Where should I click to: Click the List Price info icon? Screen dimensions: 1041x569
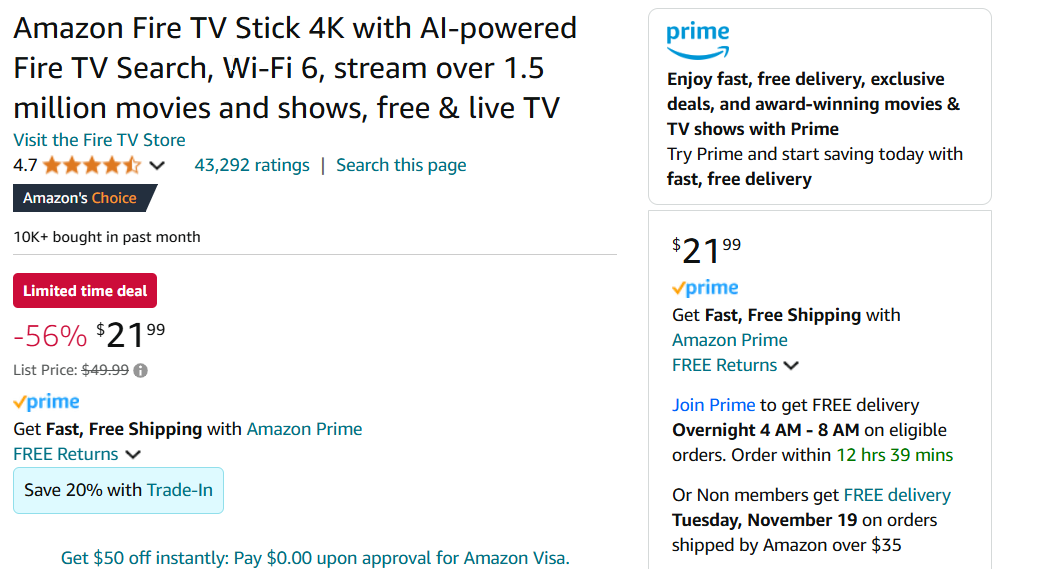pyautogui.click(x=141, y=370)
